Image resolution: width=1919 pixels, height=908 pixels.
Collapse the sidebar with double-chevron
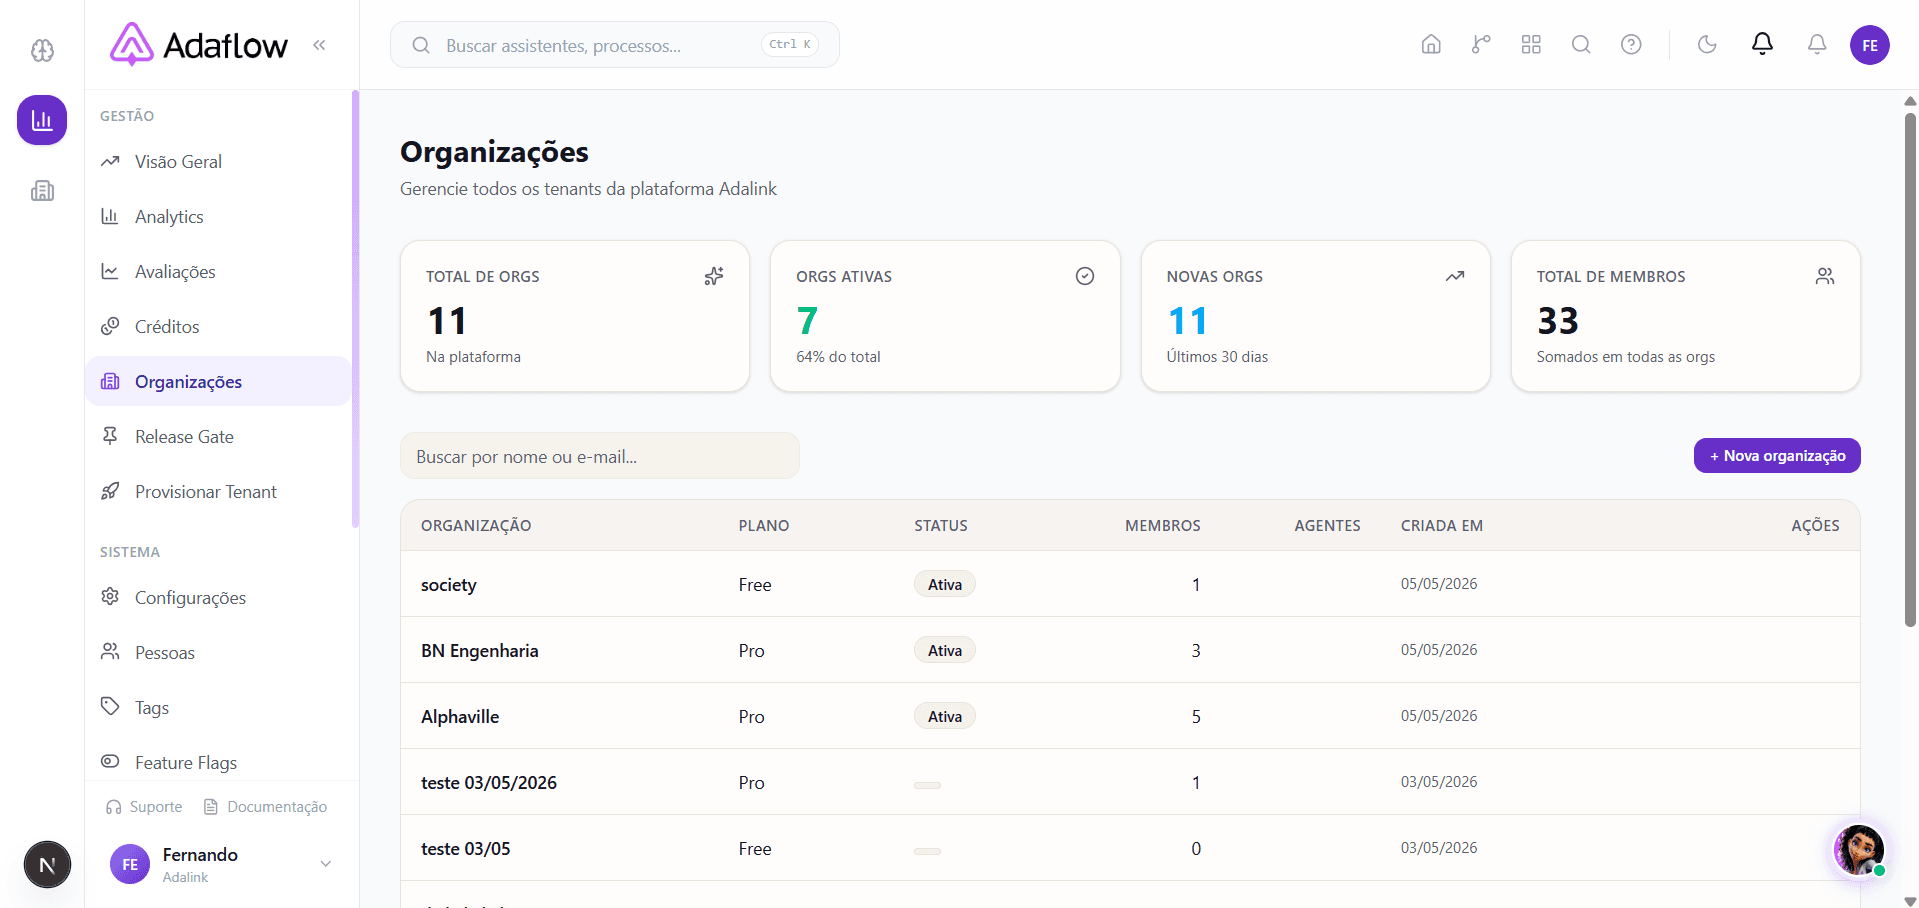point(319,45)
